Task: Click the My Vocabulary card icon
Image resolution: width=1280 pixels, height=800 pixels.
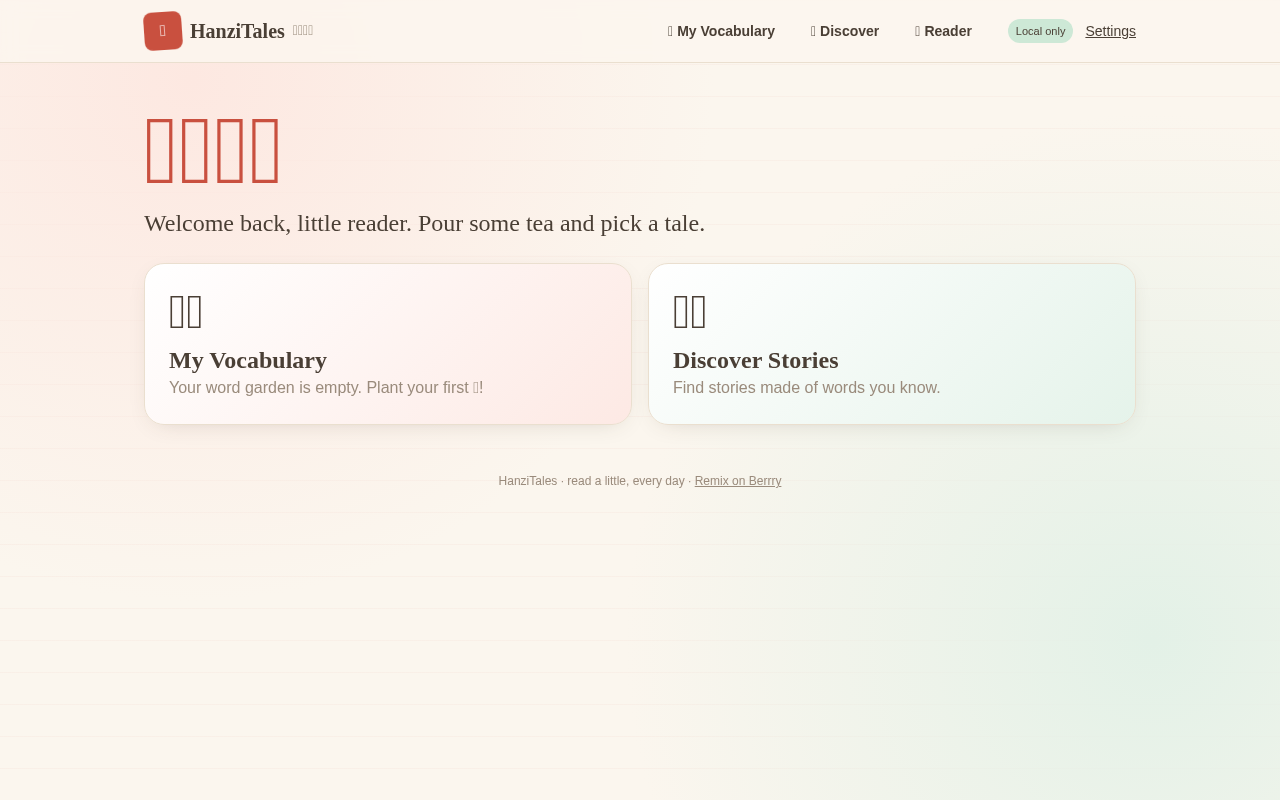Action: pyautogui.click(x=186, y=311)
